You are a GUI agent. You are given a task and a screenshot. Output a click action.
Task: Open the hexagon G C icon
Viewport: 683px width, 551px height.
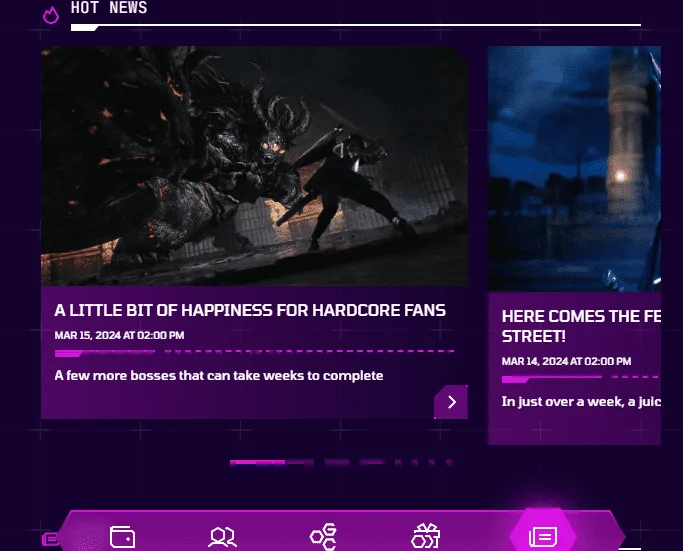[323, 537]
